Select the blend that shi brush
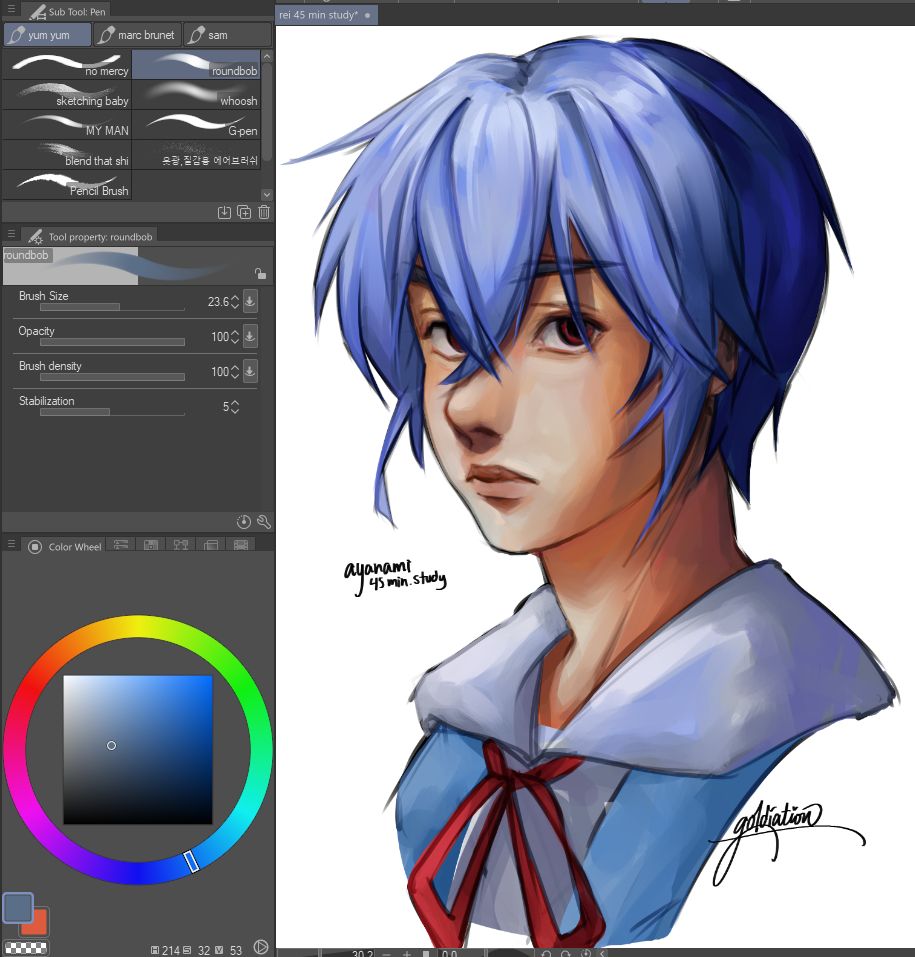The width and height of the screenshot is (915, 957). pyautogui.click(x=67, y=154)
